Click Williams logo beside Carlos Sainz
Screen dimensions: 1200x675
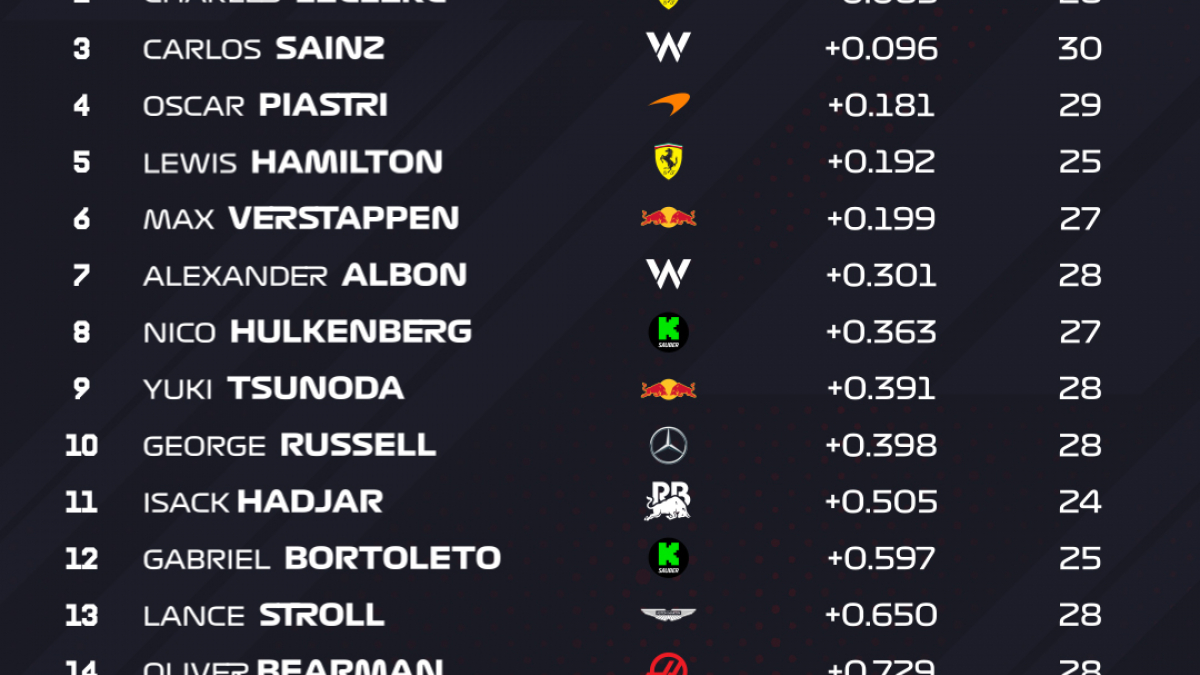(x=668, y=48)
